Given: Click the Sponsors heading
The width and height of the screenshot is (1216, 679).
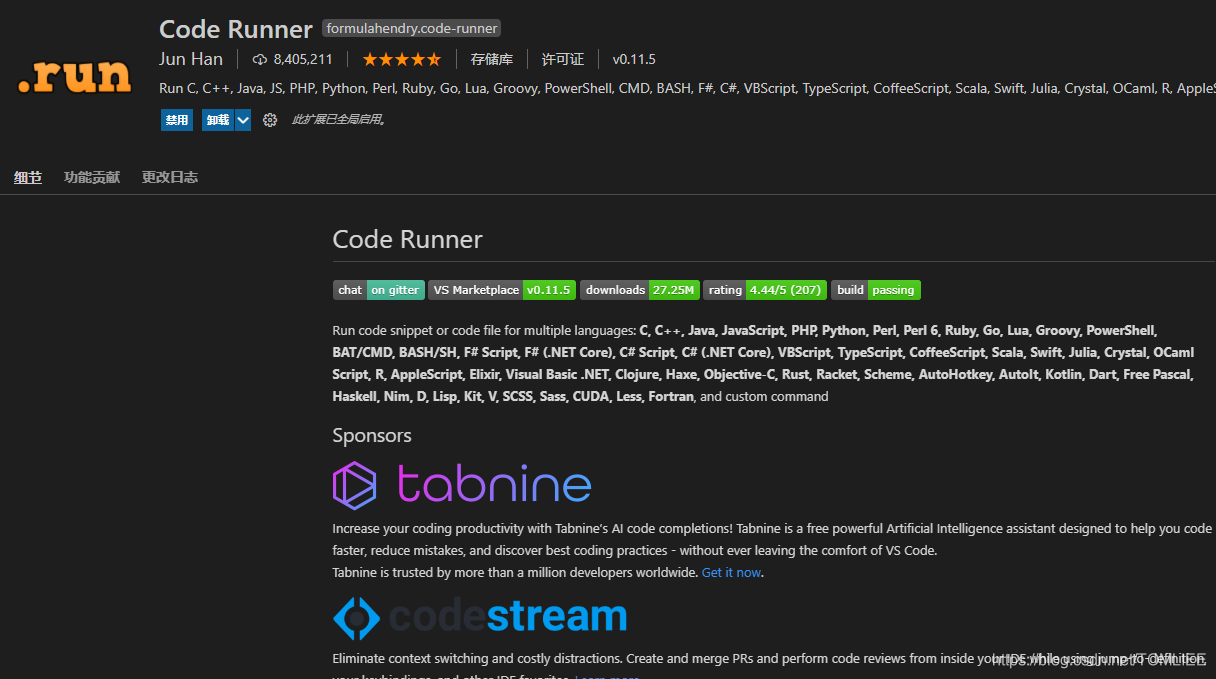Looking at the screenshot, I should pyautogui.click(x=372, y=435).
